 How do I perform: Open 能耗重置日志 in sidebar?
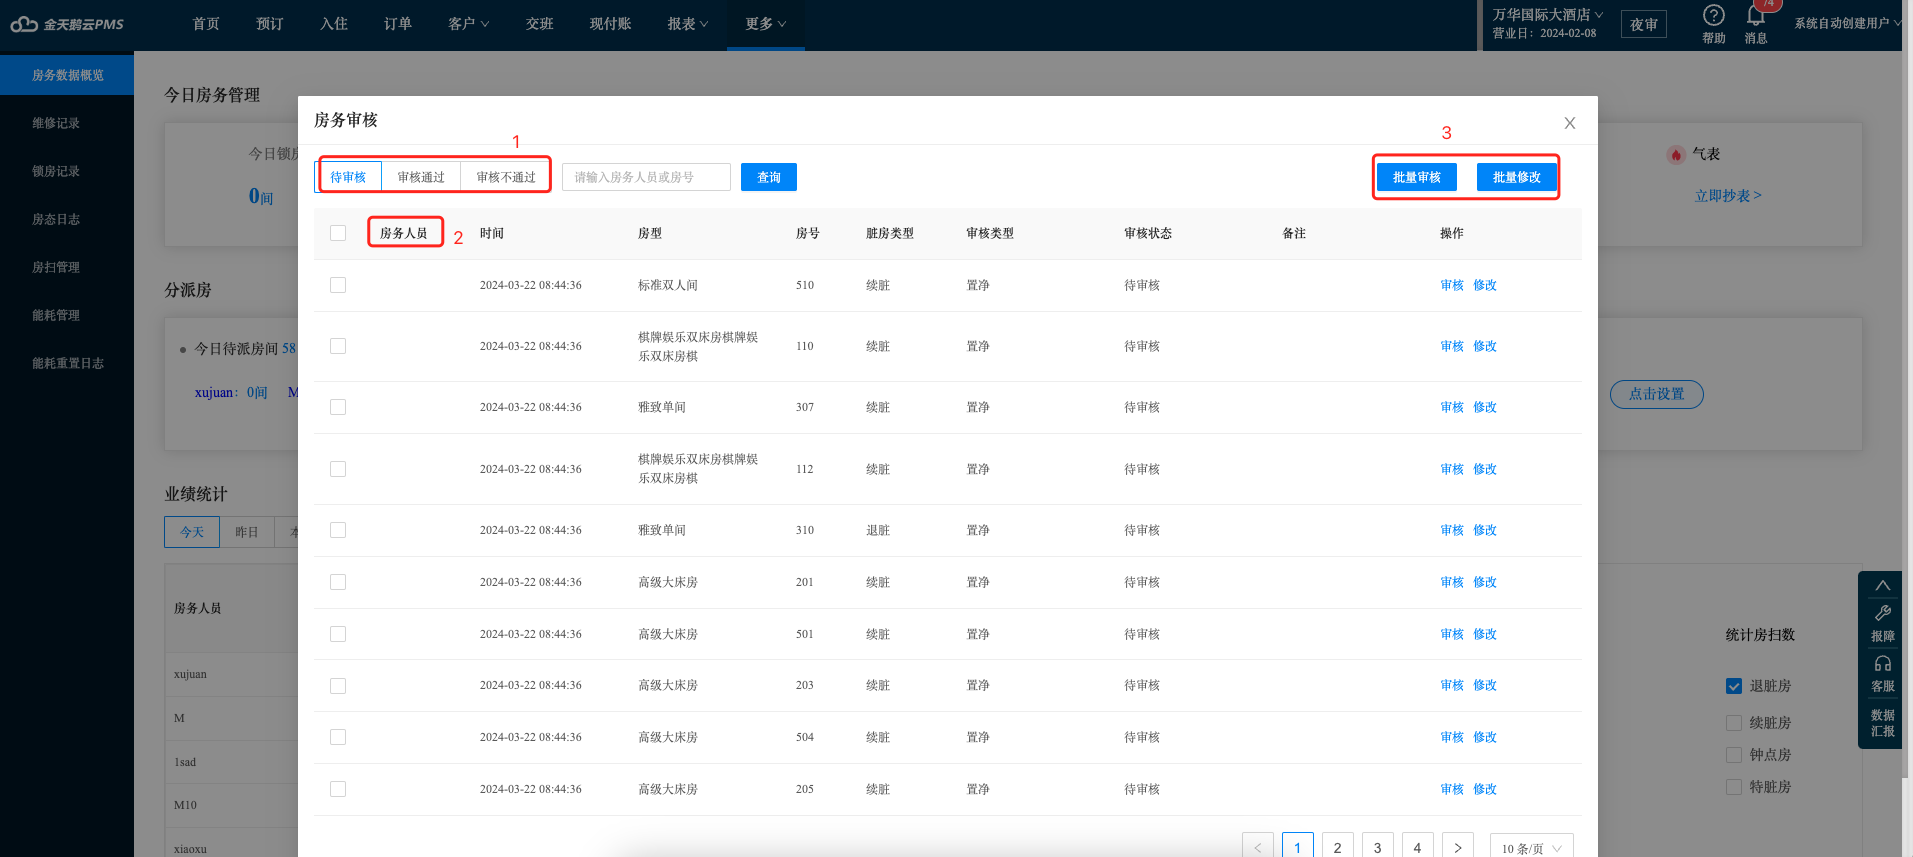(67, 363)
